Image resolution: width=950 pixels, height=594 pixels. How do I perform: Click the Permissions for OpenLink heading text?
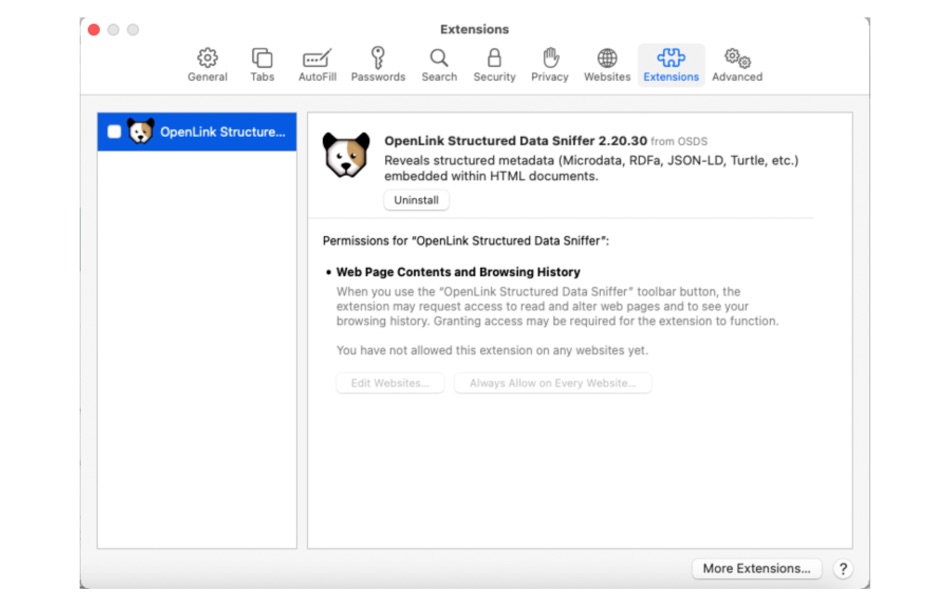pos(465,241)
